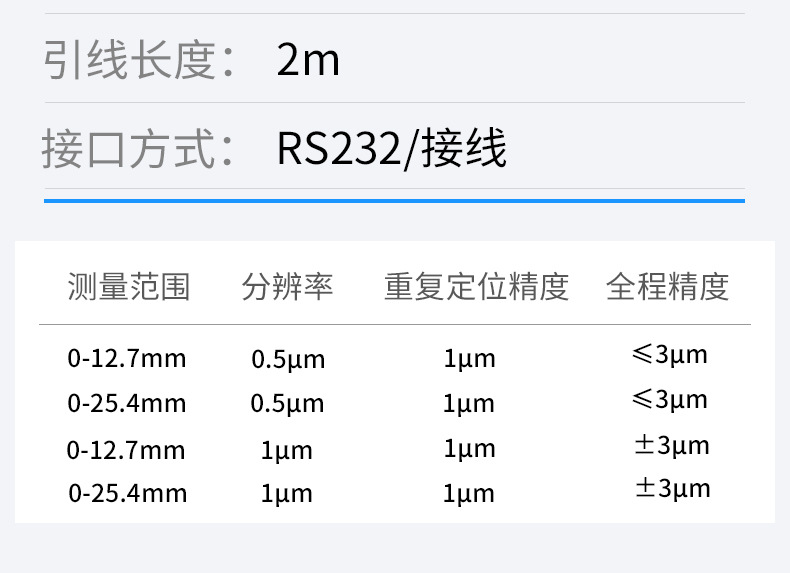Select the RS232/接线 interface value
Screen dimensions: 790x573
(x=392, y=149)
